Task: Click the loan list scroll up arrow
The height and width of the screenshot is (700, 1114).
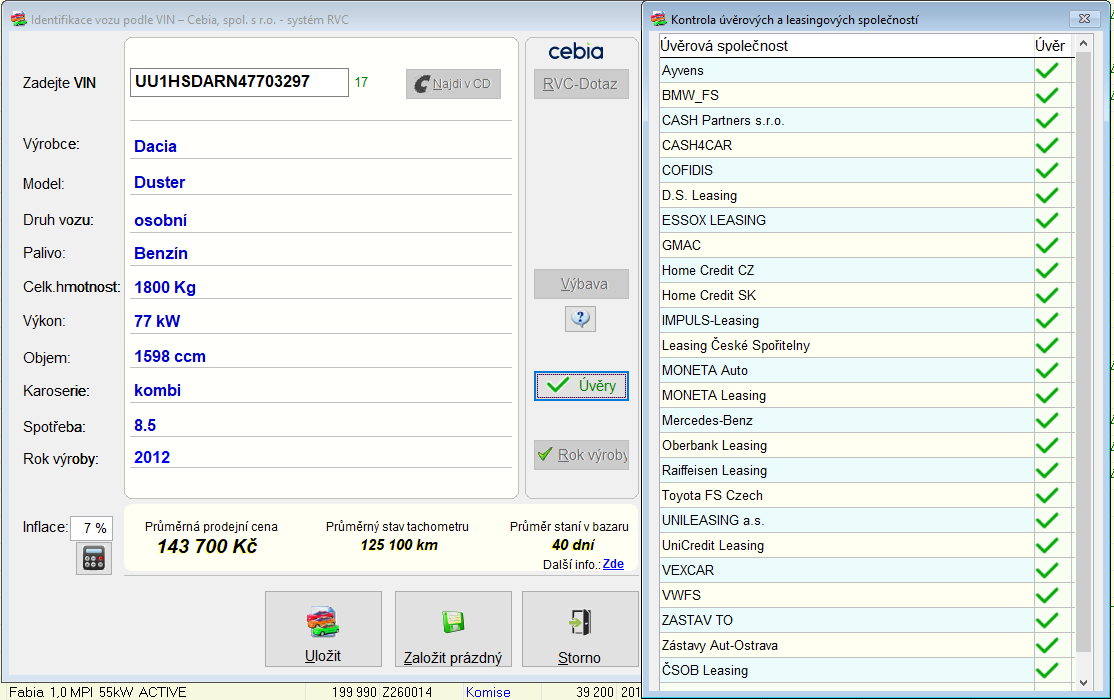Action: (x=1083, y=43)
